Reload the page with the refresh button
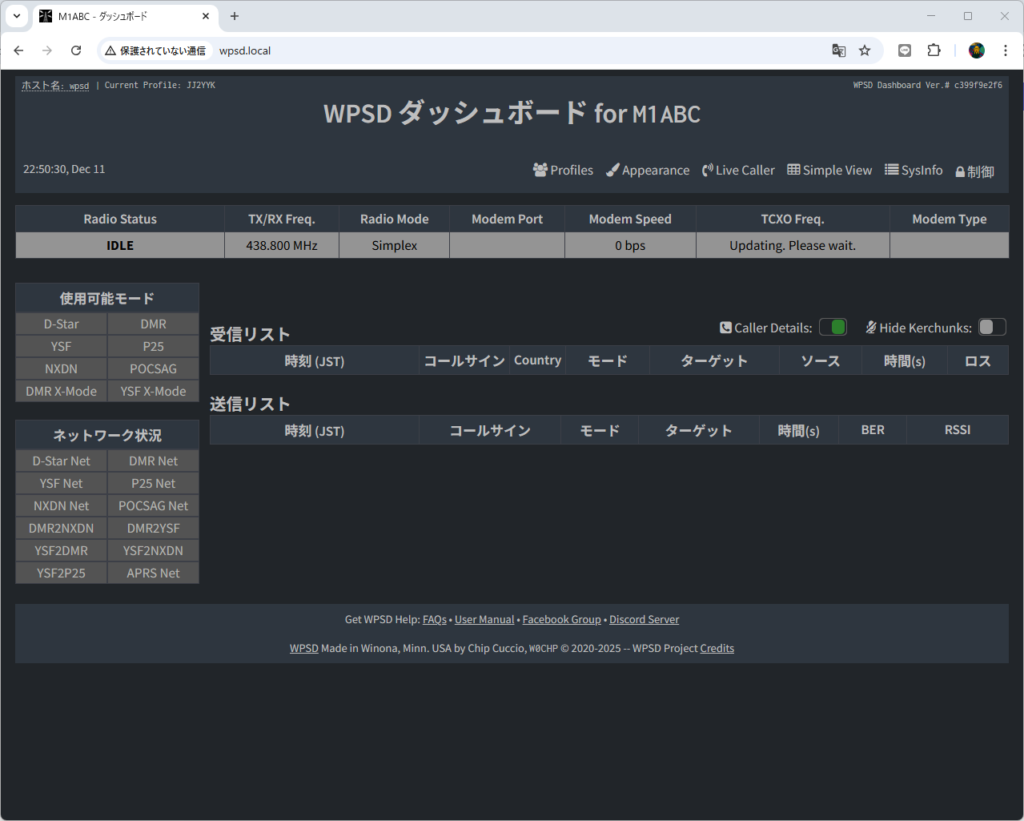 click(76, 51)
